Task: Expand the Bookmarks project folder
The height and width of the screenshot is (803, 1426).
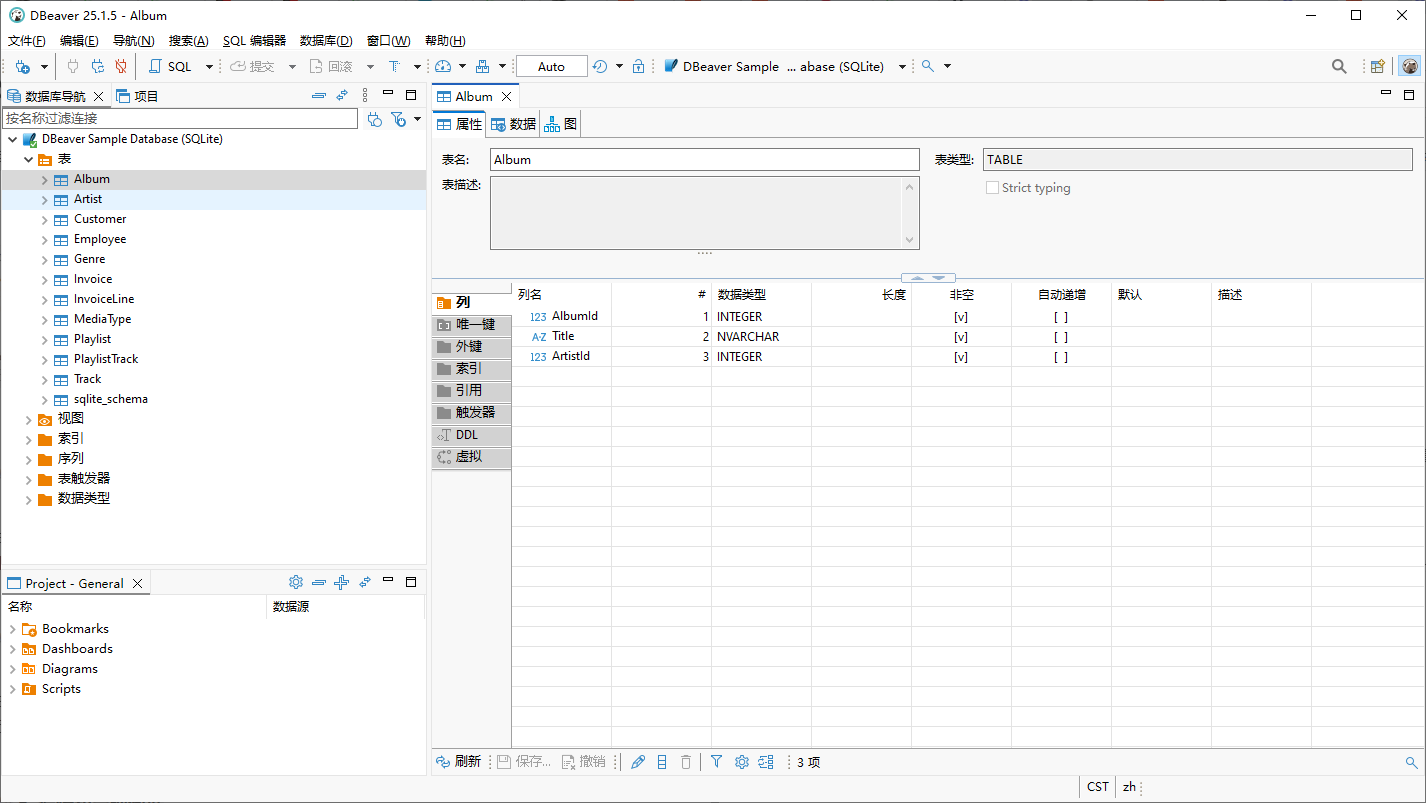Action: click(12, 629)
